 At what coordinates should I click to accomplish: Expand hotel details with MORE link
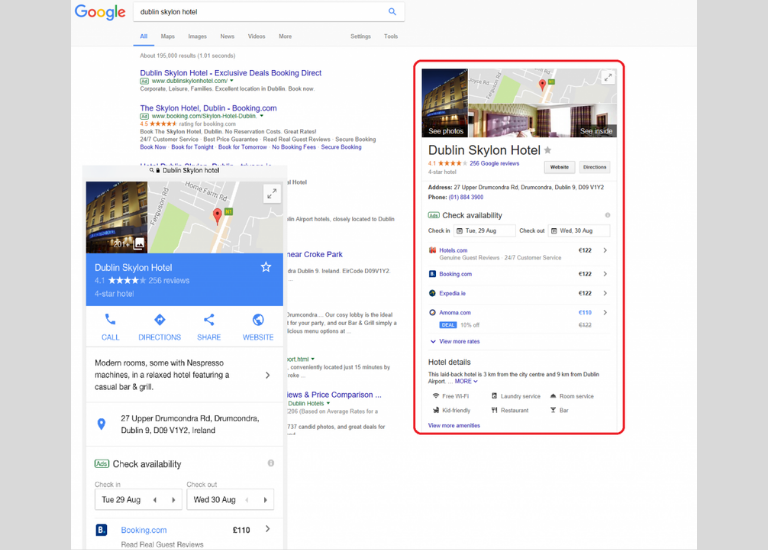click(x=466, y=381)
